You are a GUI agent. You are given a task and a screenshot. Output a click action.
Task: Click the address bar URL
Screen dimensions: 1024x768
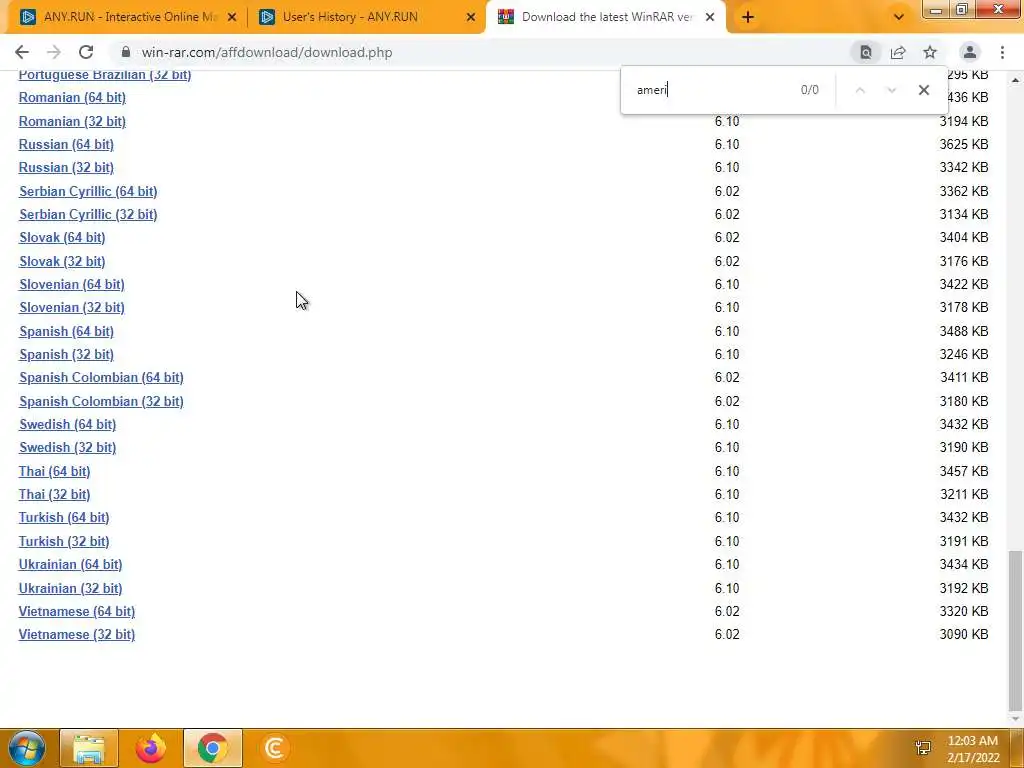[x=267, y=52]
